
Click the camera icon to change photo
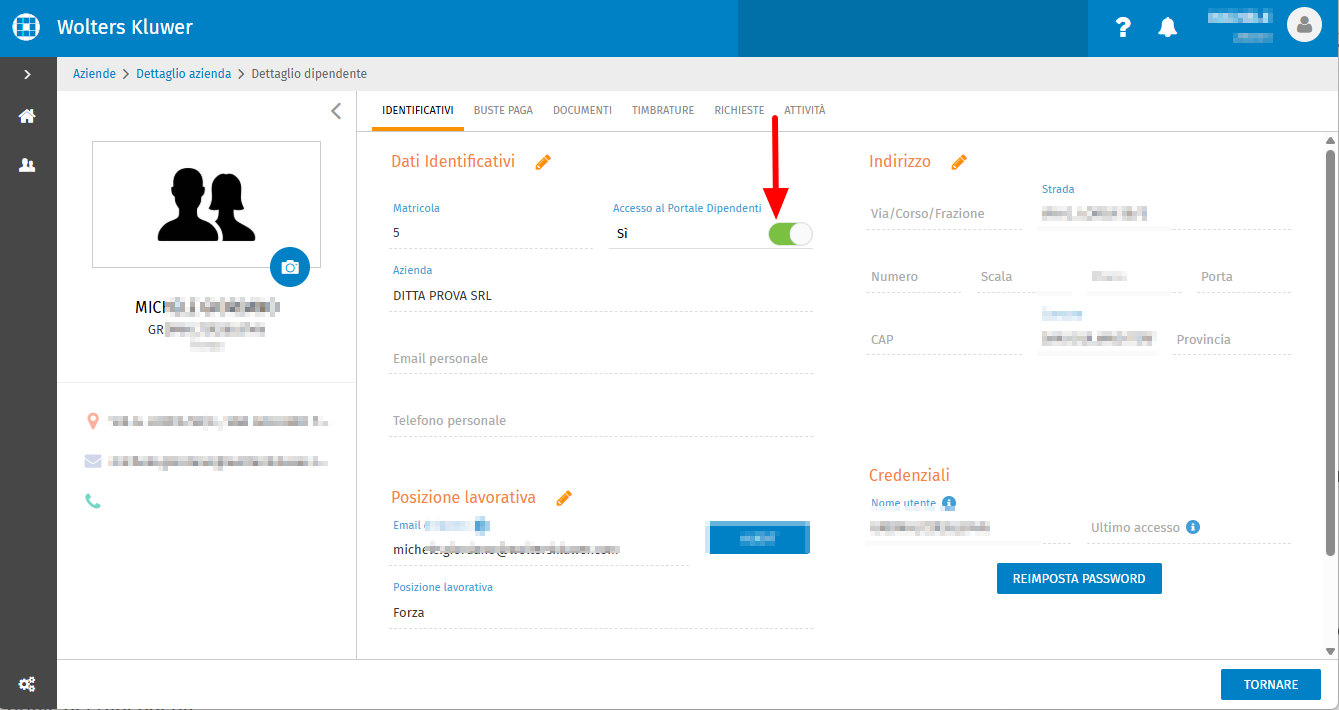[x=290, y=267]
